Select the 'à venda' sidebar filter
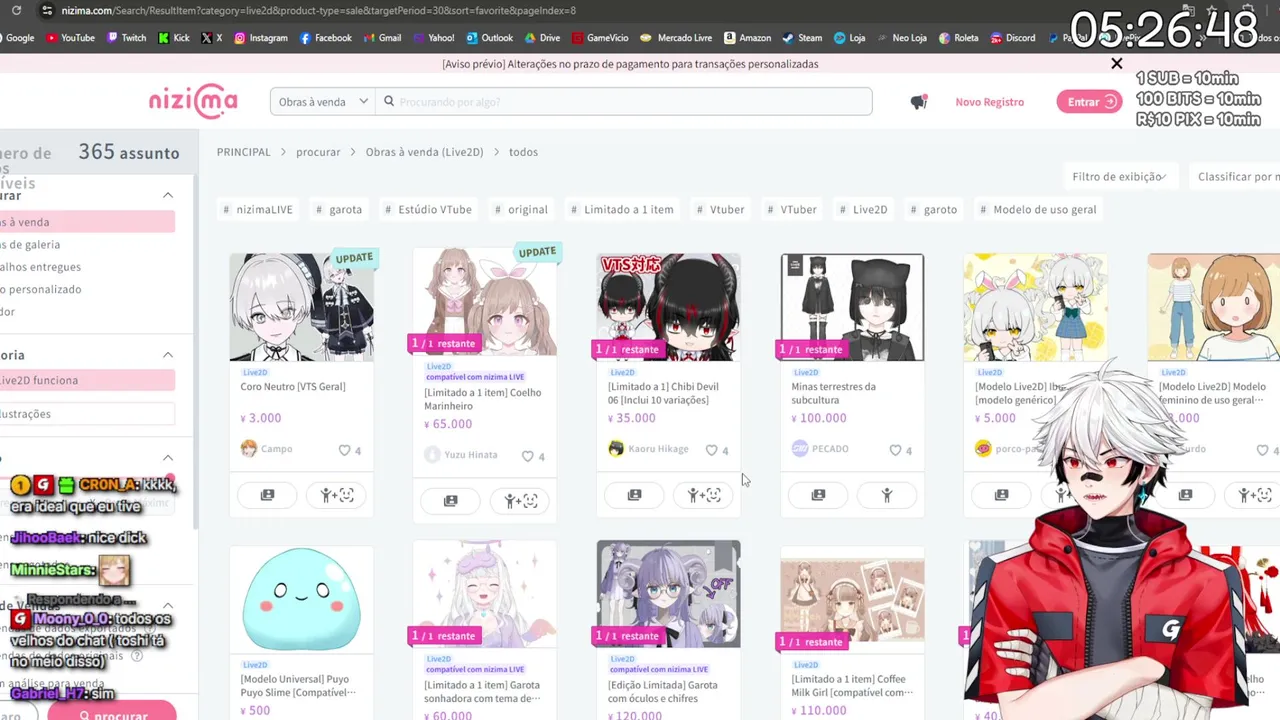 (x=87, y=222)
